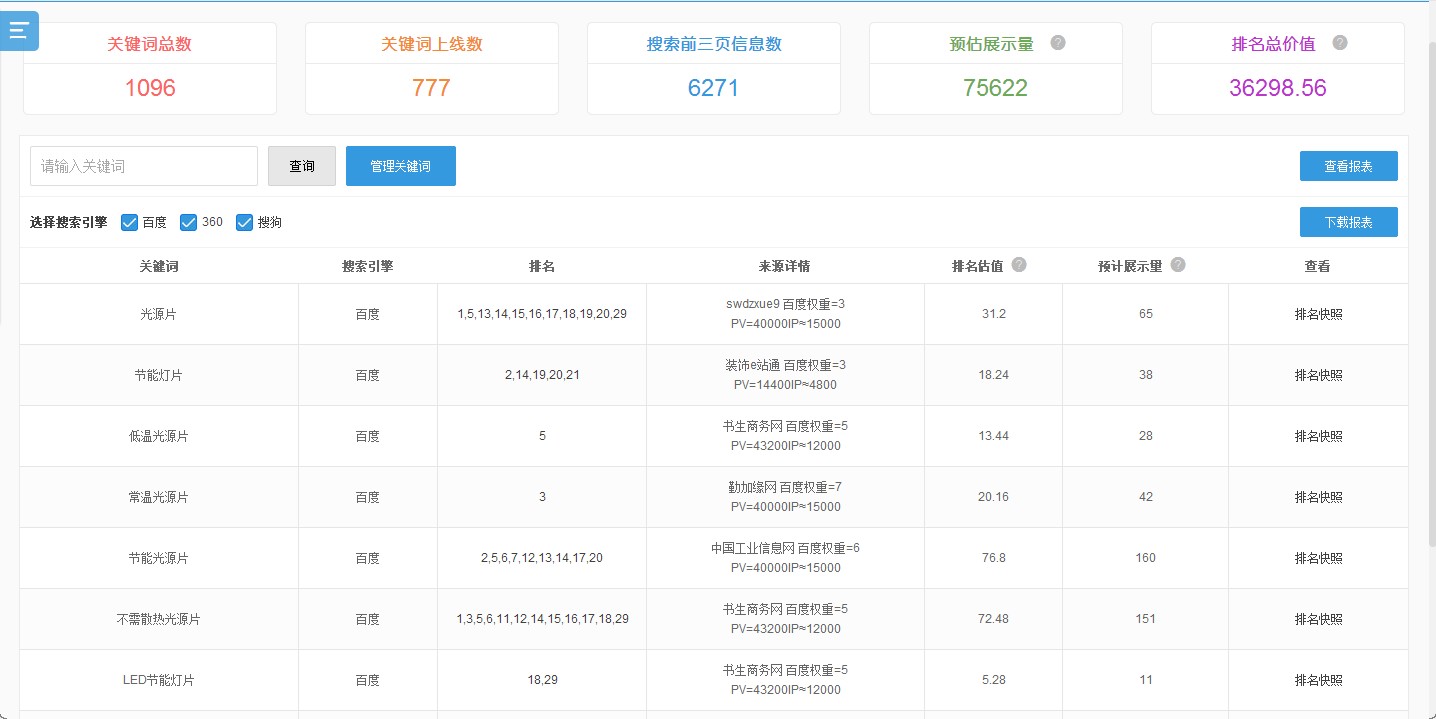Focus the 请输入关键词 input field

click(144, 166)
